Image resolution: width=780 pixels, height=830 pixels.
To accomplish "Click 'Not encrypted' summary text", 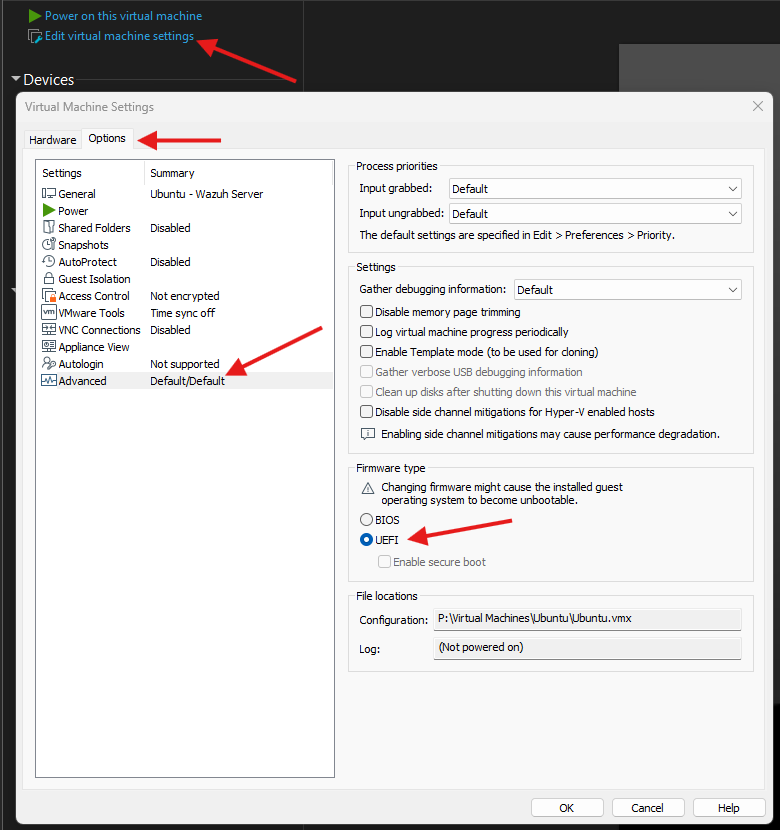I will coord(185,296).
